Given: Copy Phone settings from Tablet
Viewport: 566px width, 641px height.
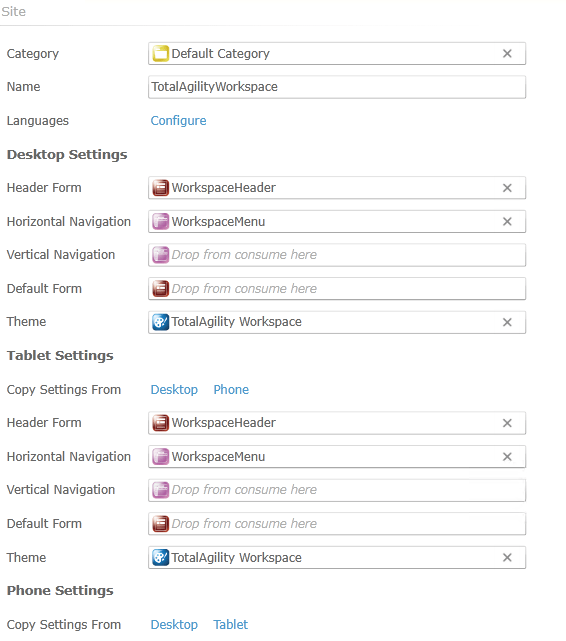Looking at the screenshot, I should (230, 625).
